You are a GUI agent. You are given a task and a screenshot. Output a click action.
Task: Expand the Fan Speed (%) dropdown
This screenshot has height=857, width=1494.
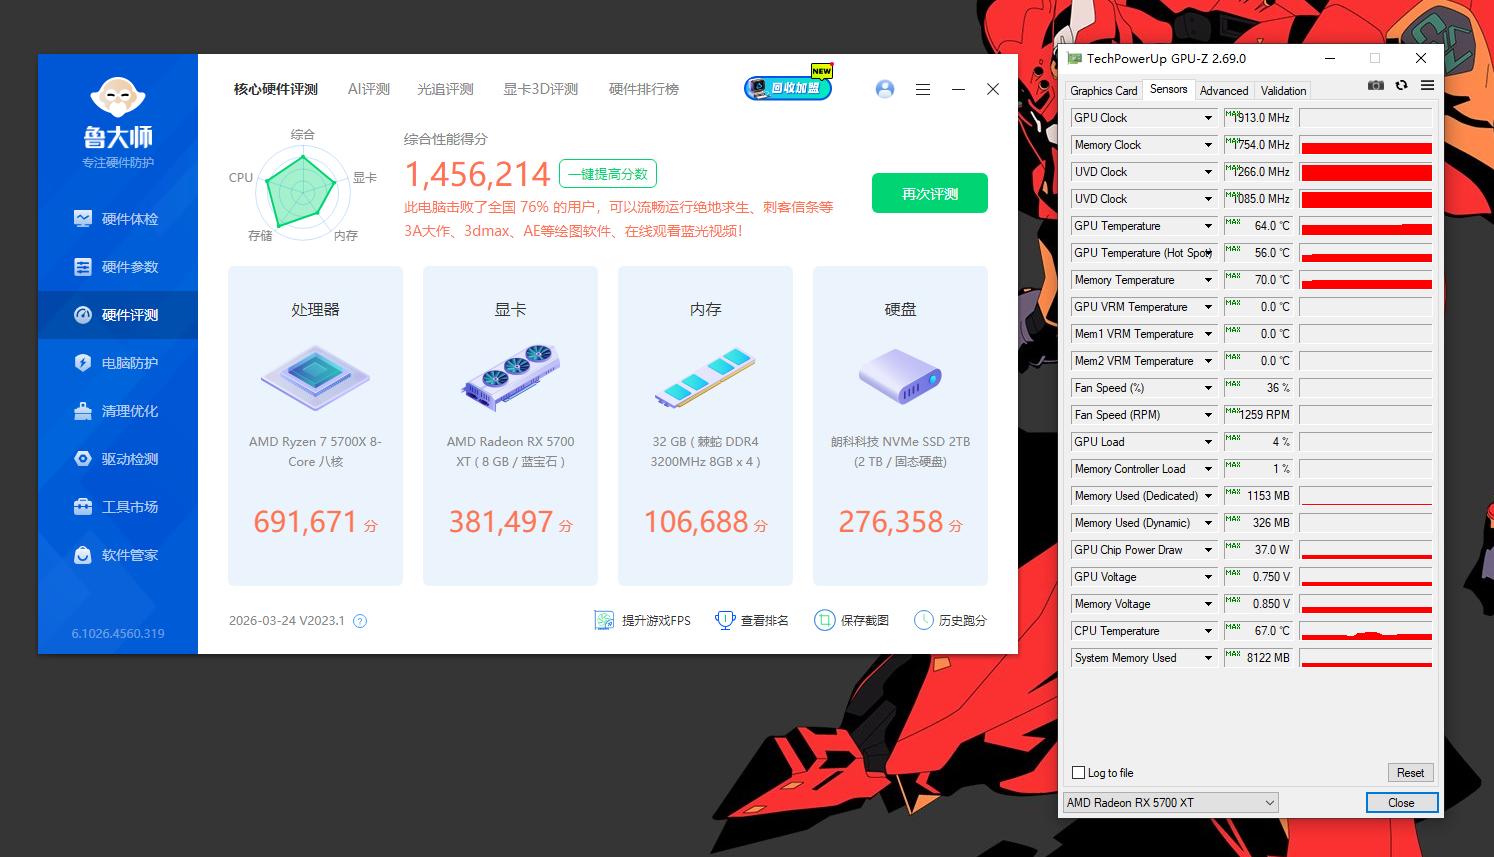[x=1208, y=388]
